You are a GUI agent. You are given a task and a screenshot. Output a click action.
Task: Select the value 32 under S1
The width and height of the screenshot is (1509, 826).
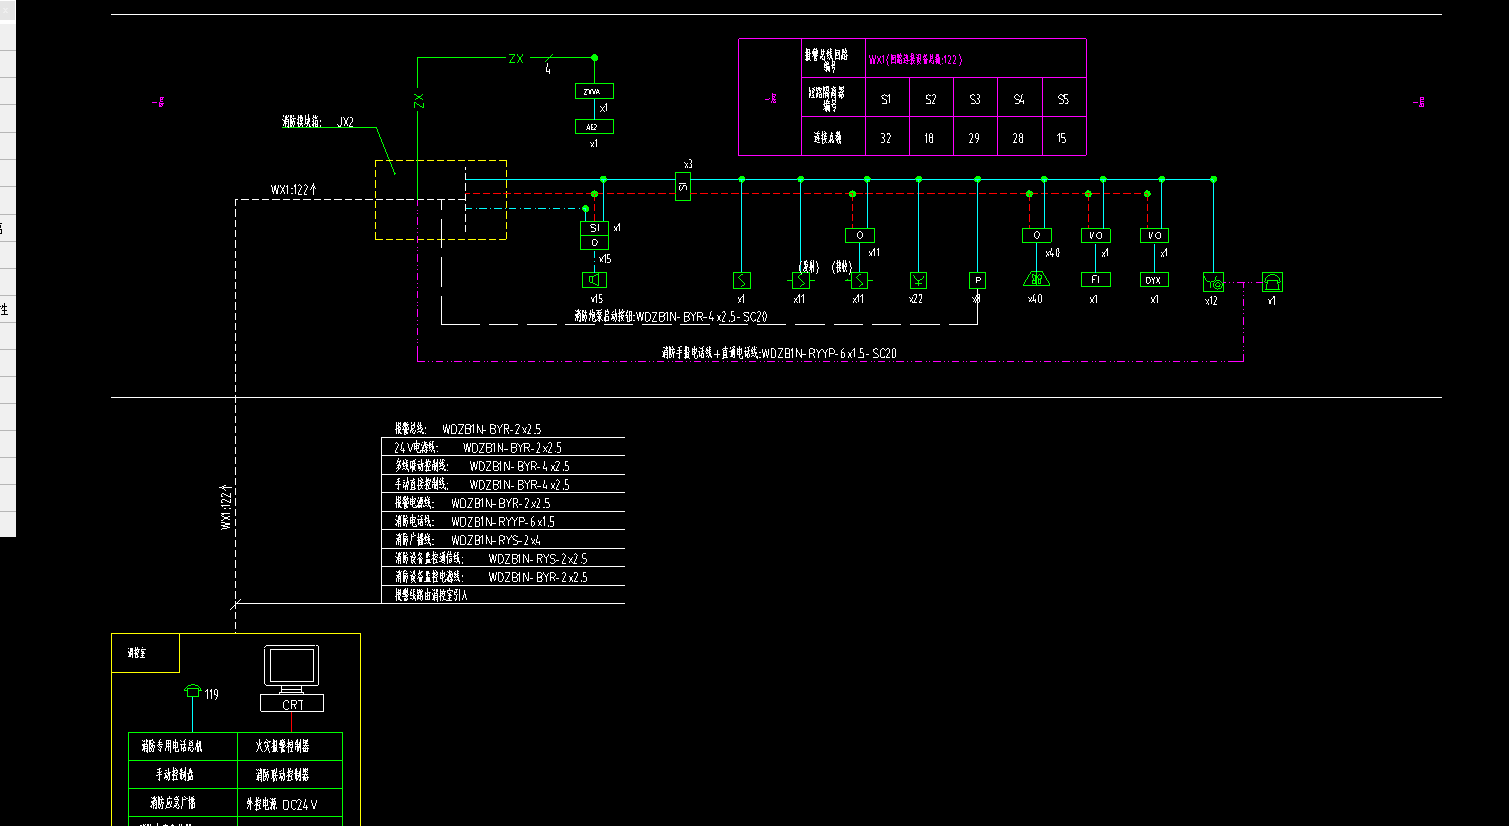(x=886, y=138)
